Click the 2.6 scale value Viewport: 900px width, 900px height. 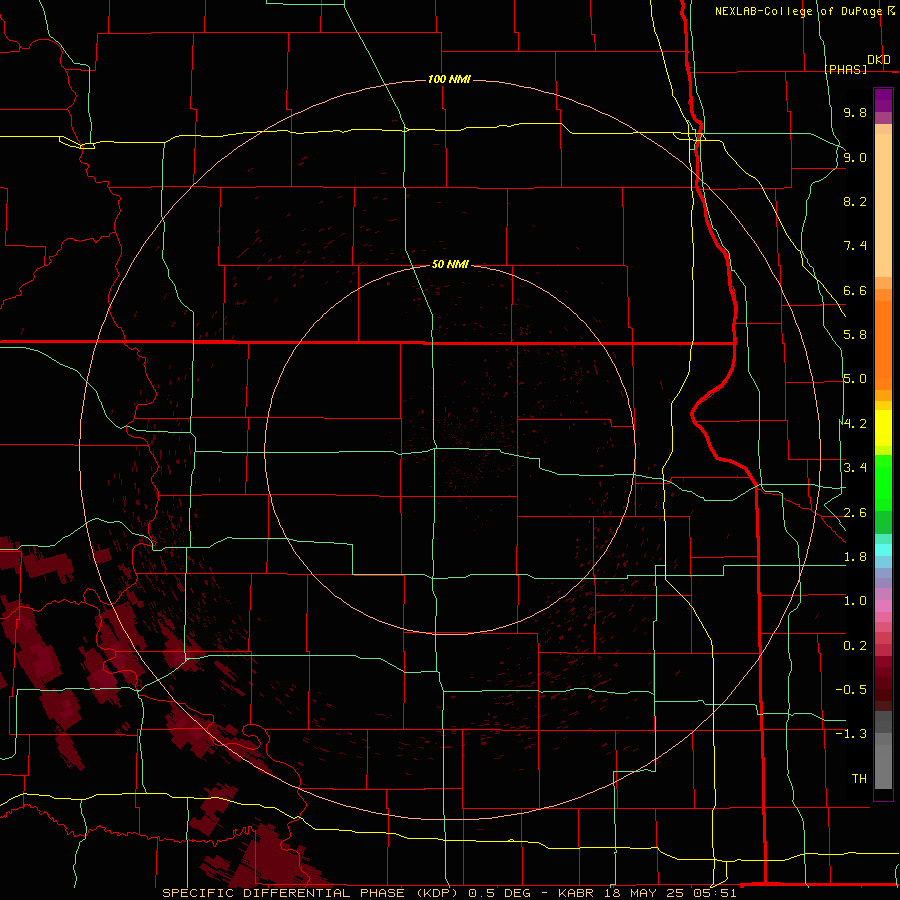coord(855,513)
